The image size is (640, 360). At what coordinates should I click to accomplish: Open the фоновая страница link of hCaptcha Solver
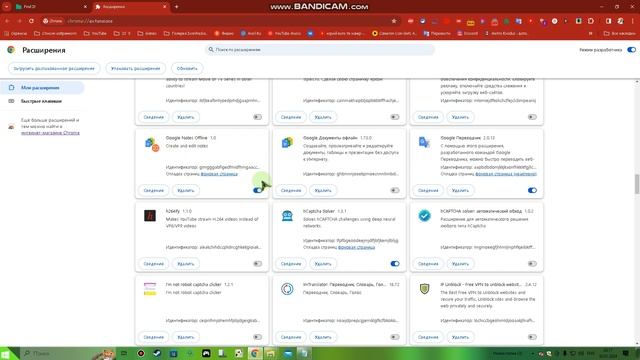[356, 247]
